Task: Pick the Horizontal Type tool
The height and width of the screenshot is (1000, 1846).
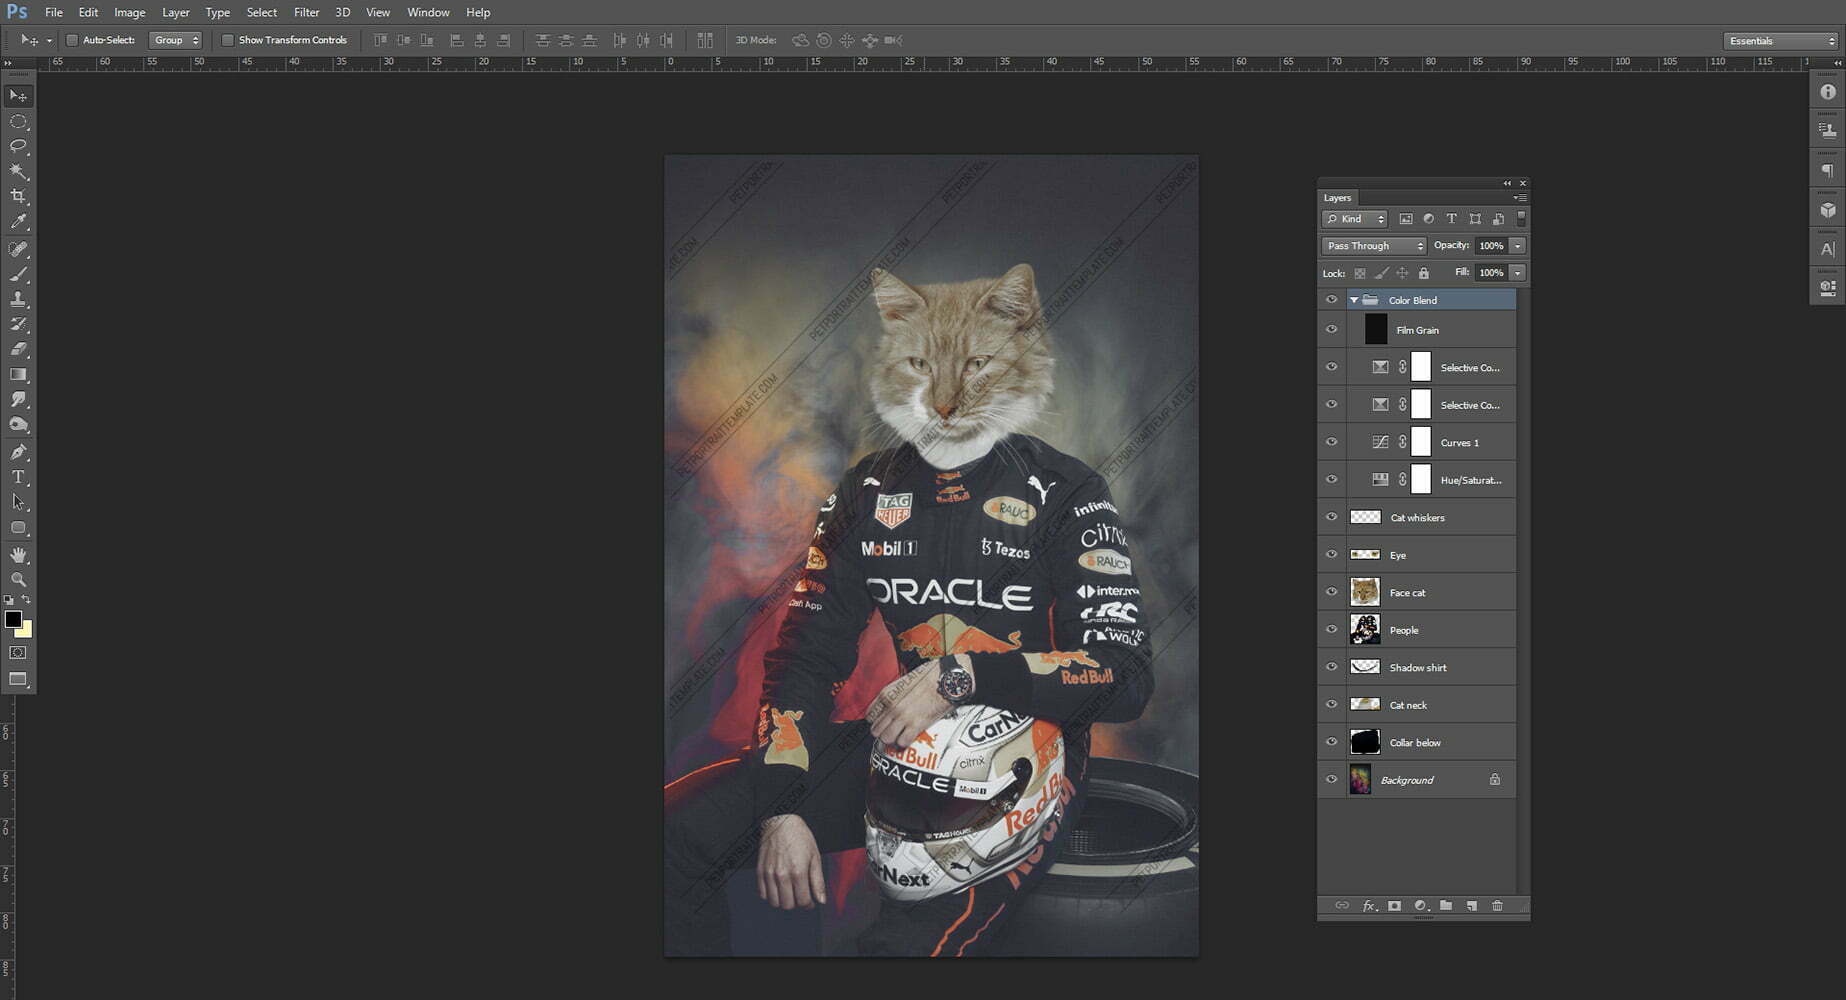Action: click(18, 477)
